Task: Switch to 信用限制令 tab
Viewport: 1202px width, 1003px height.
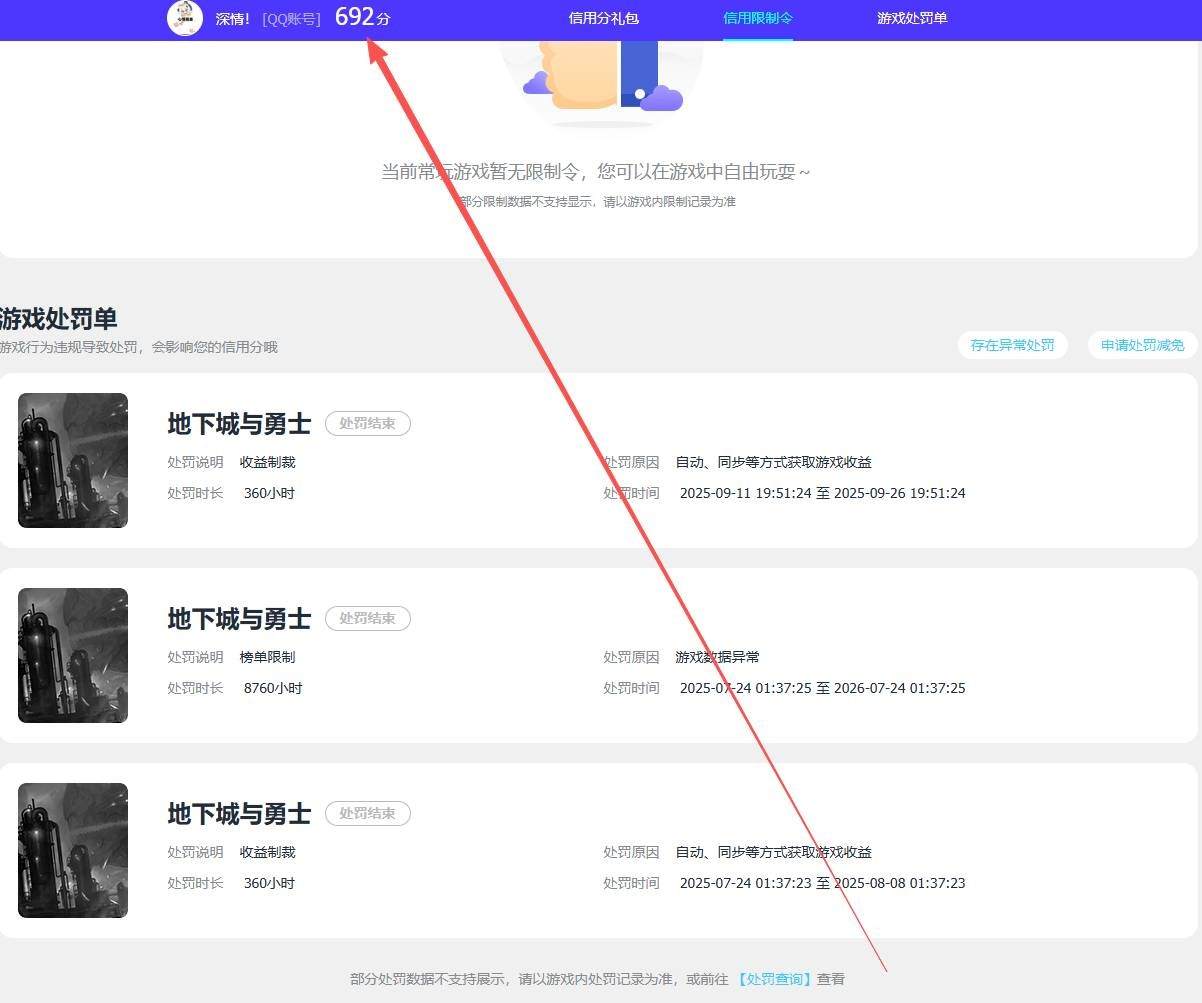Action: 758,18
